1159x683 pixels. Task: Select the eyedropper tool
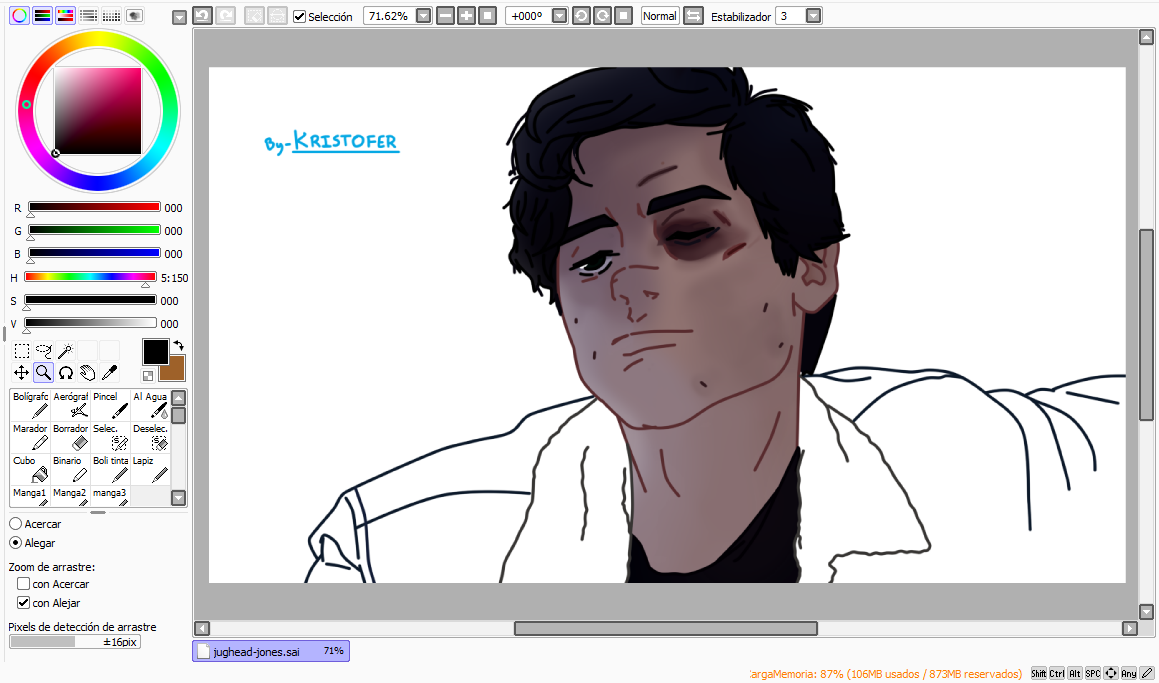[109, 373]
